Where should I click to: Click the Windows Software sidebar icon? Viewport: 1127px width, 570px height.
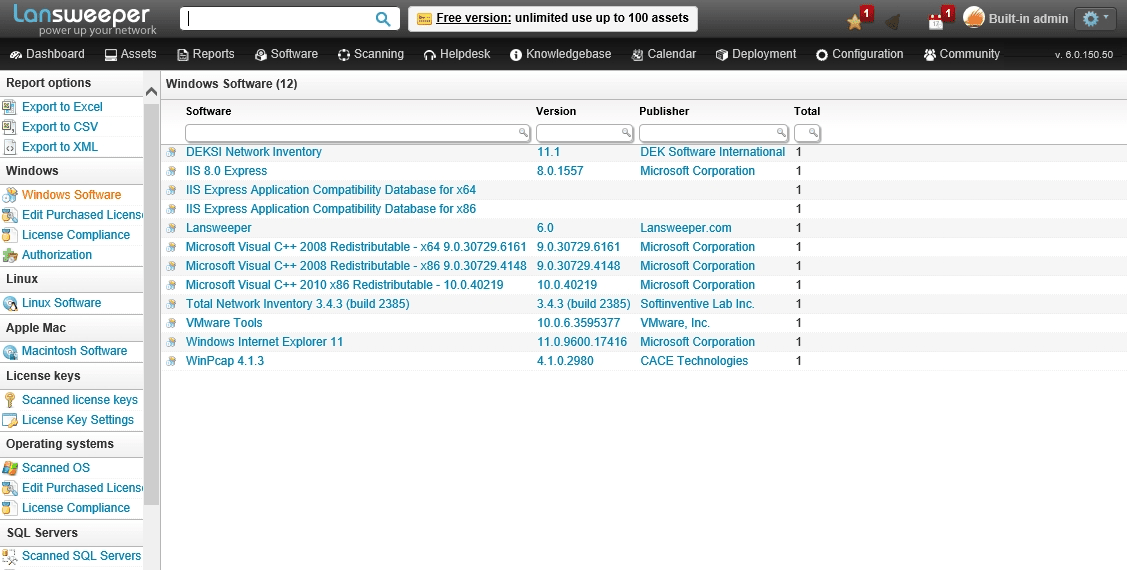point(9,195)
